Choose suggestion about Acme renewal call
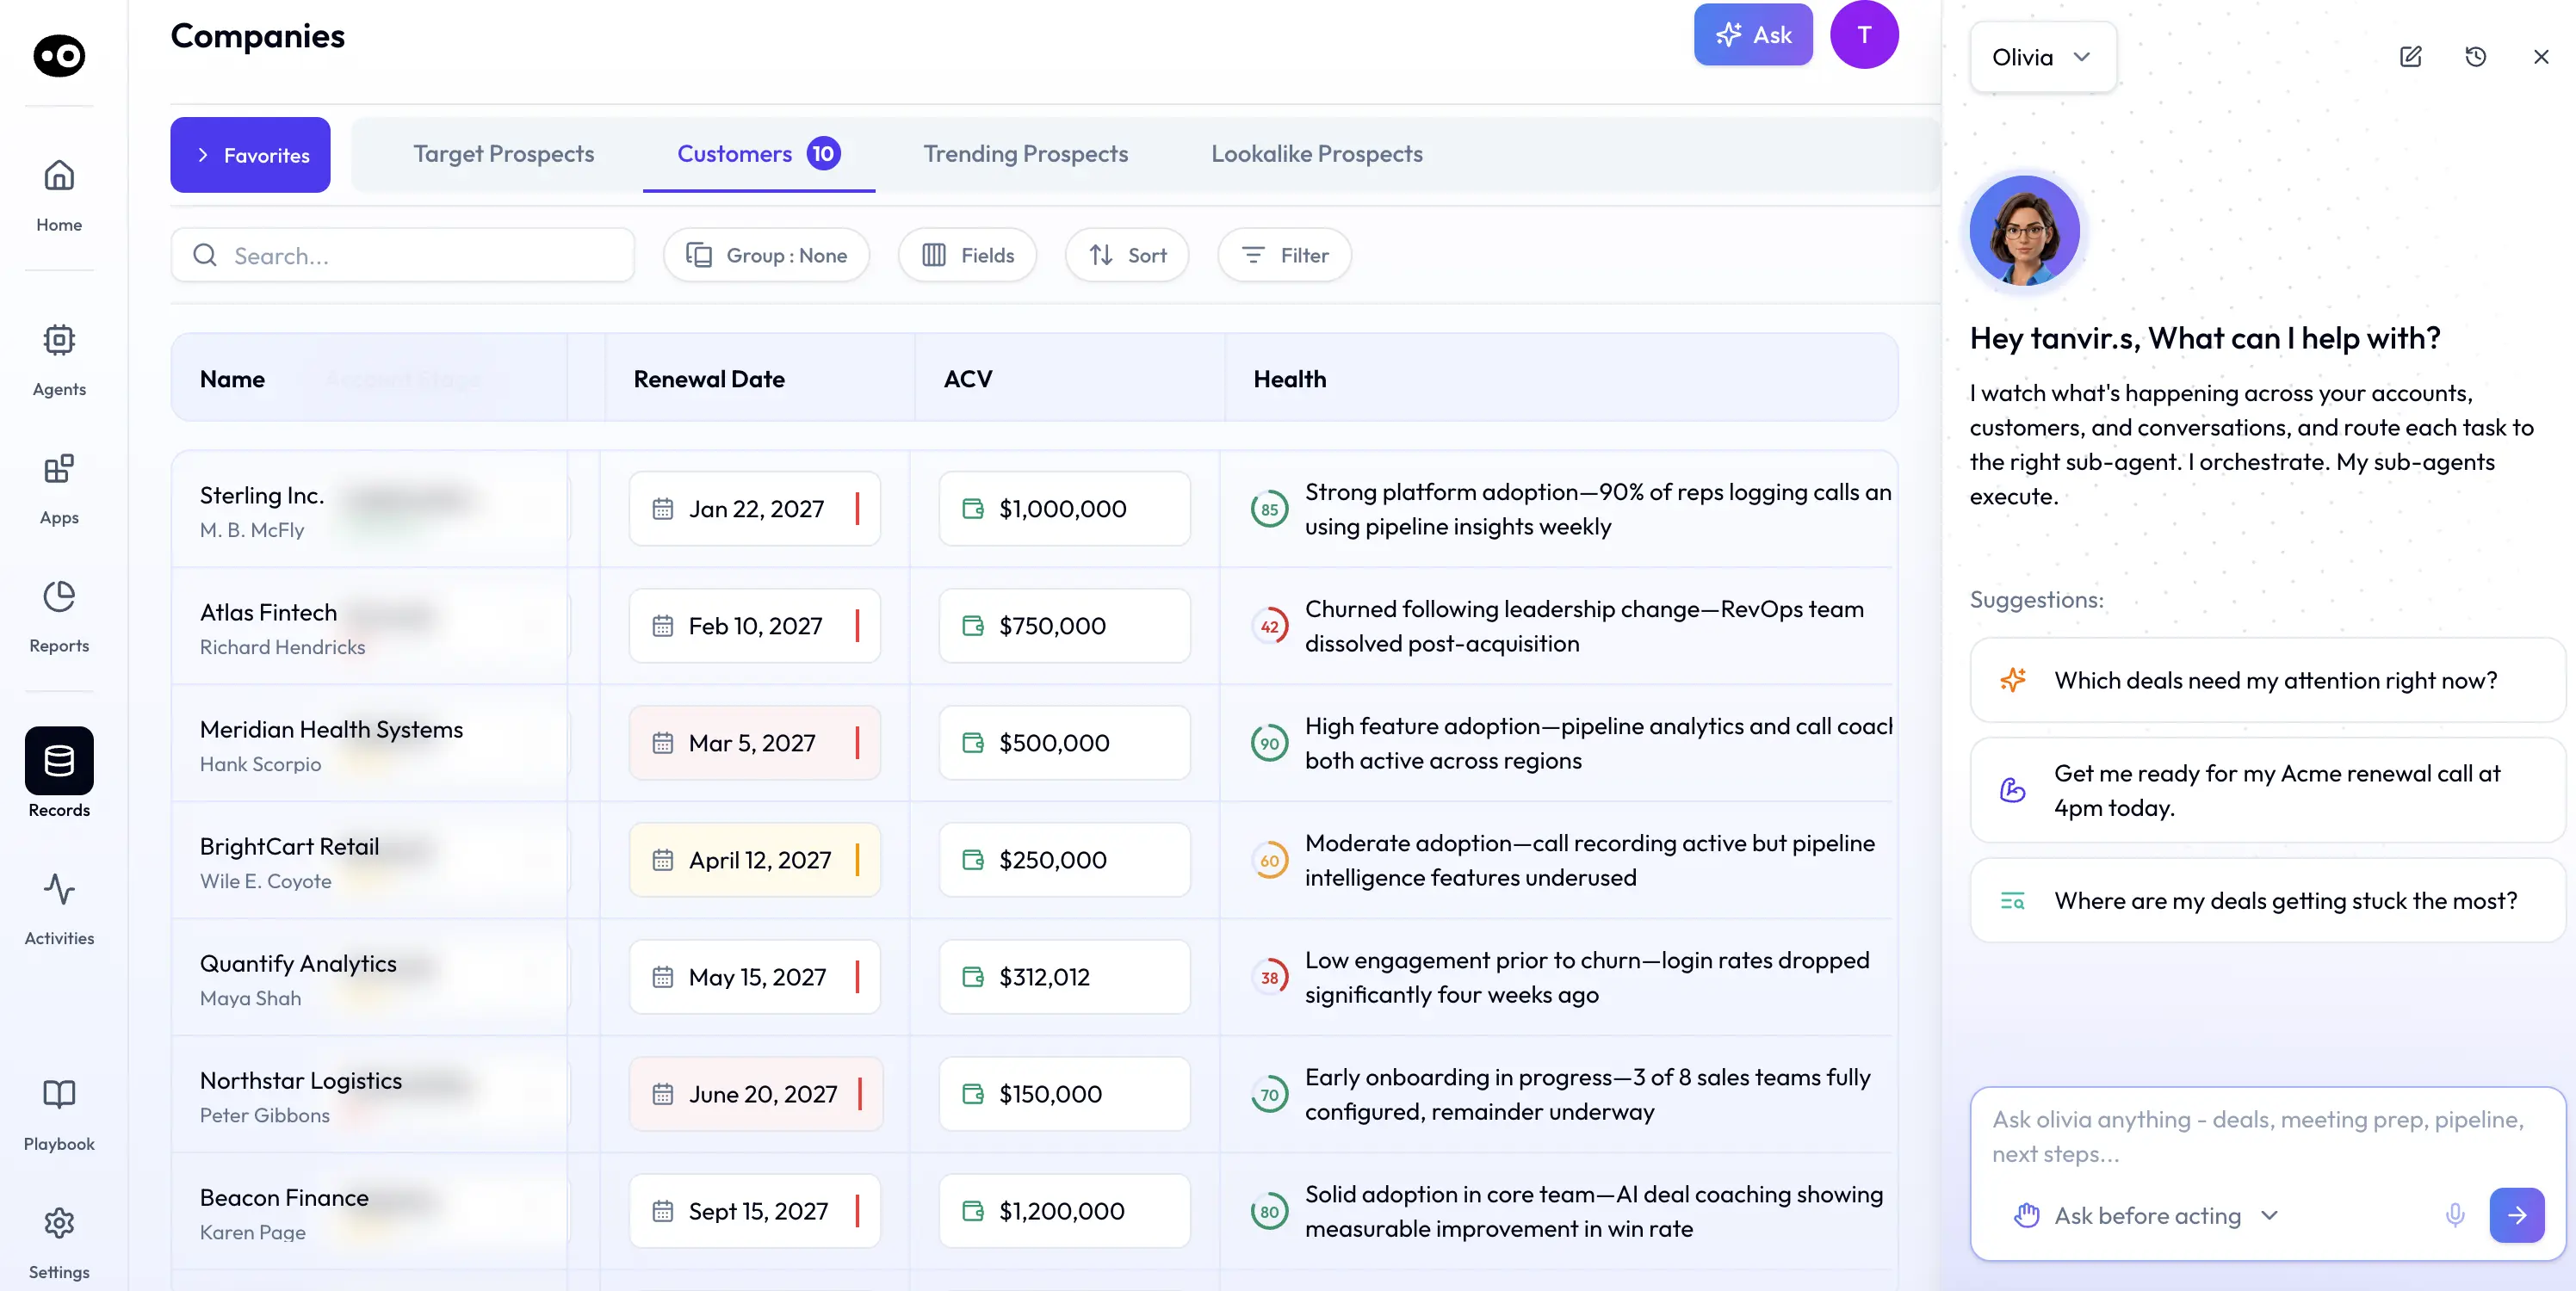 coord(2267,791)
